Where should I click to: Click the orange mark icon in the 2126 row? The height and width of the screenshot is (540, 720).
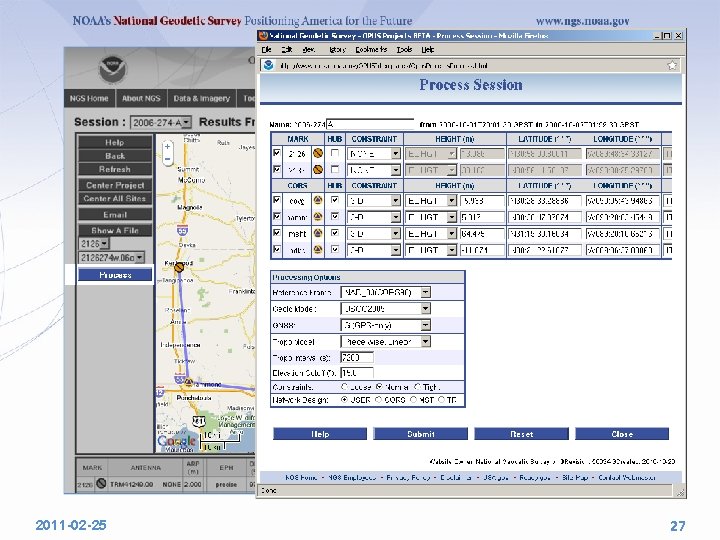[318, 153]
